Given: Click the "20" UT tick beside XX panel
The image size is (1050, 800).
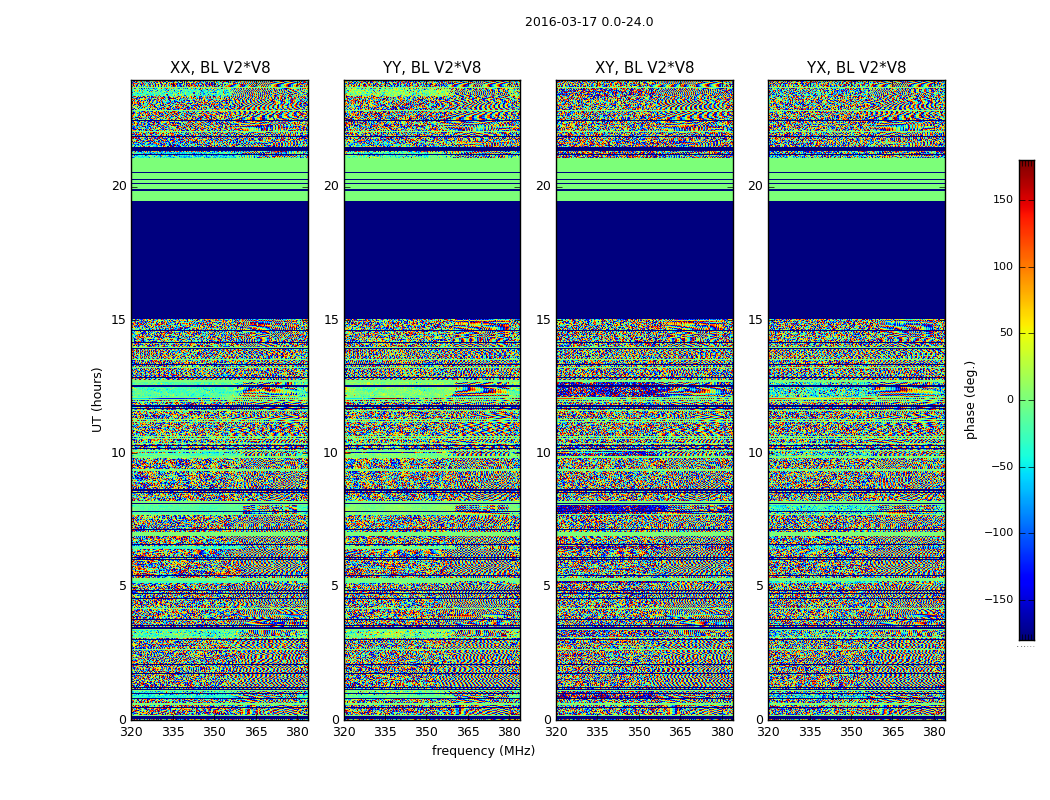Looking at the screenshot, I should [x=119, y=186].
